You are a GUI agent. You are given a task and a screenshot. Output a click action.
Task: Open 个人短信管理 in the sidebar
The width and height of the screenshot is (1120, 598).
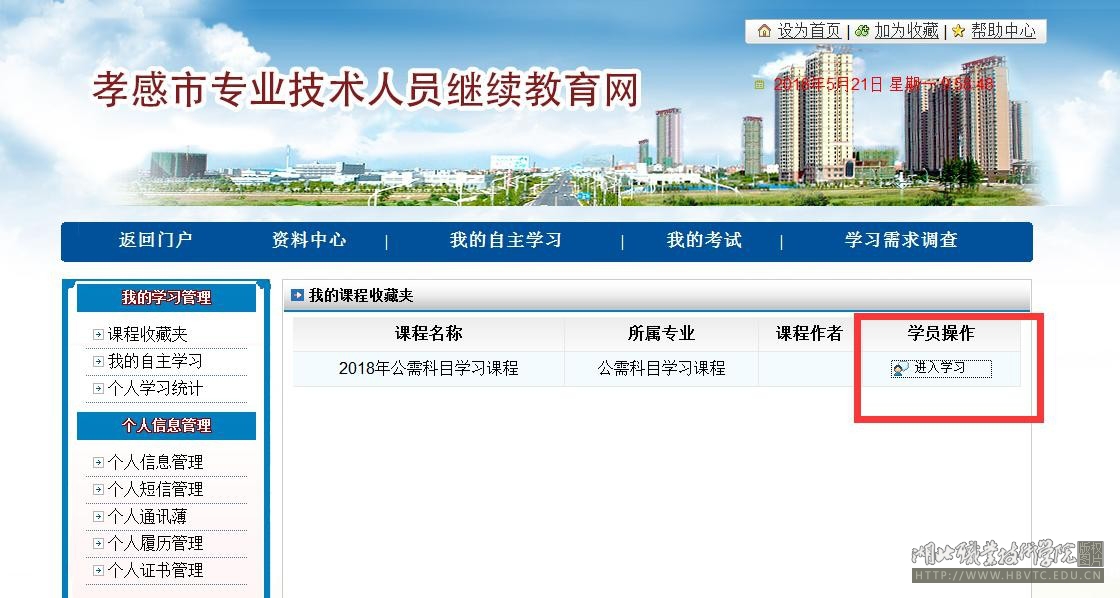155,489
